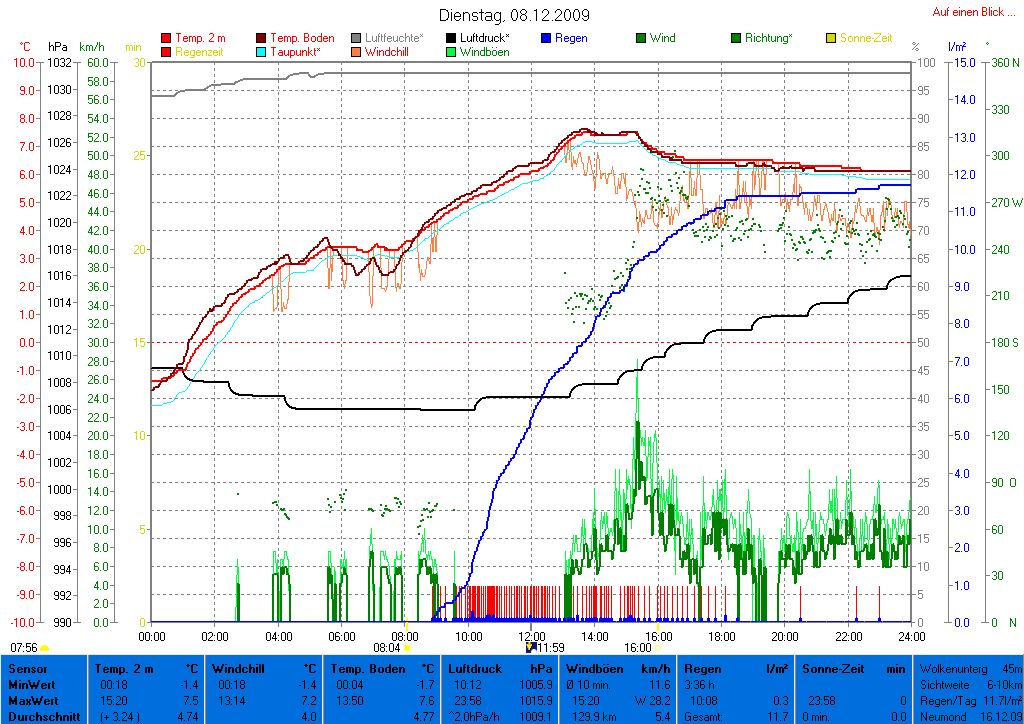Click the black Luftdruck legend square

(x=452, y=38)
